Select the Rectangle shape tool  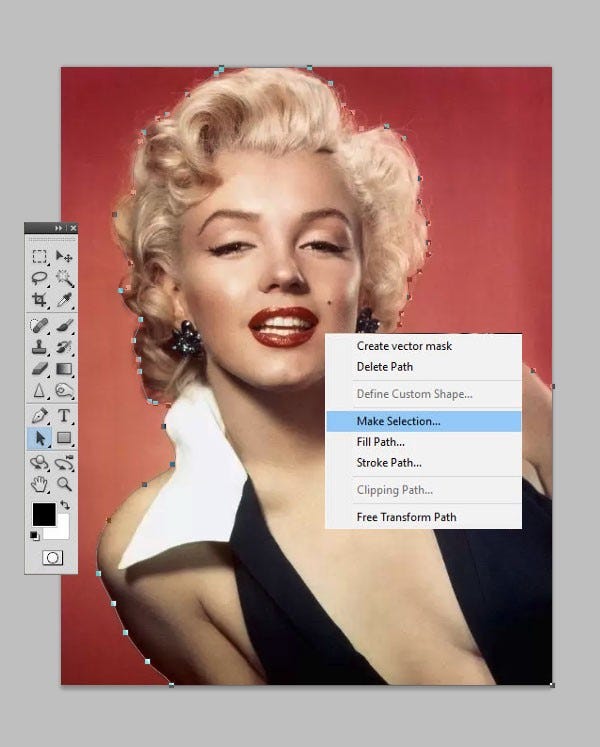(64, 437)
